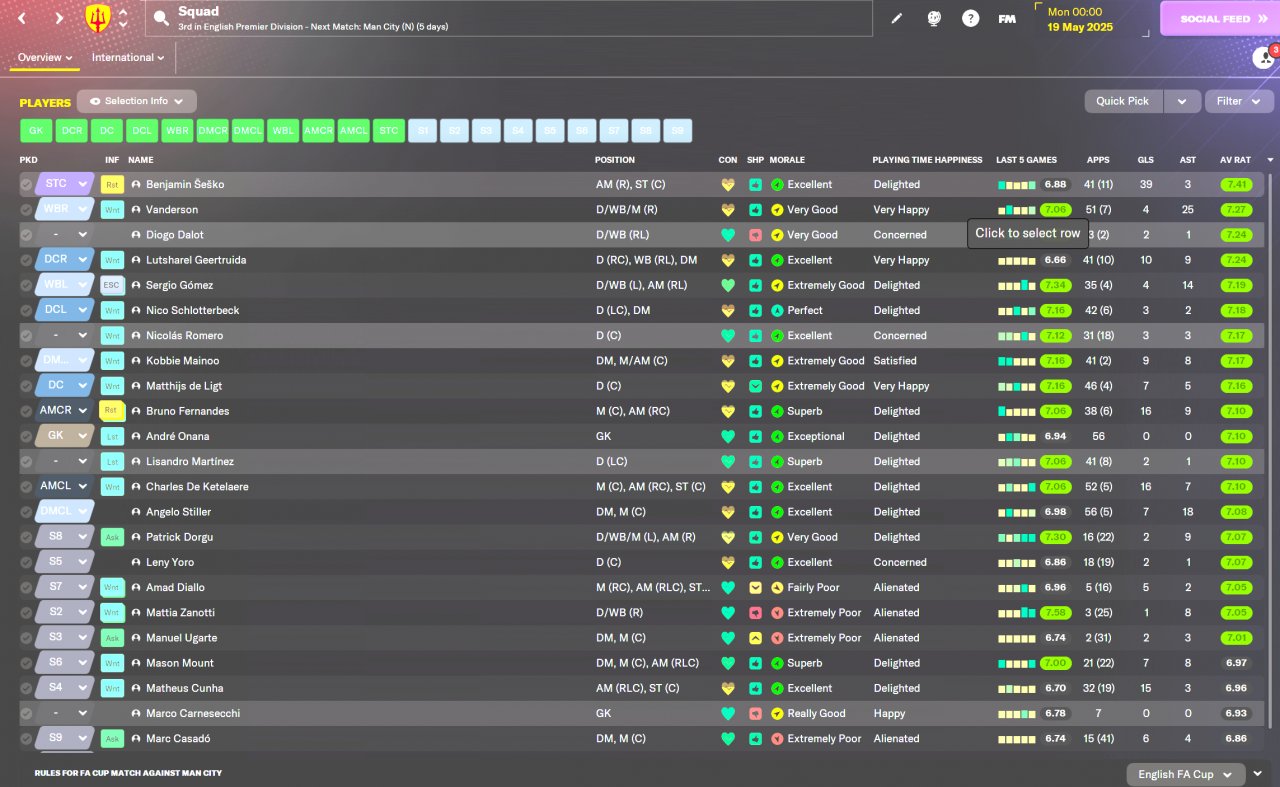The height and width of the screenshot is (787, 1280).
Task: Expand the Selection Info dropdown
Action: [x=137, y=101]
